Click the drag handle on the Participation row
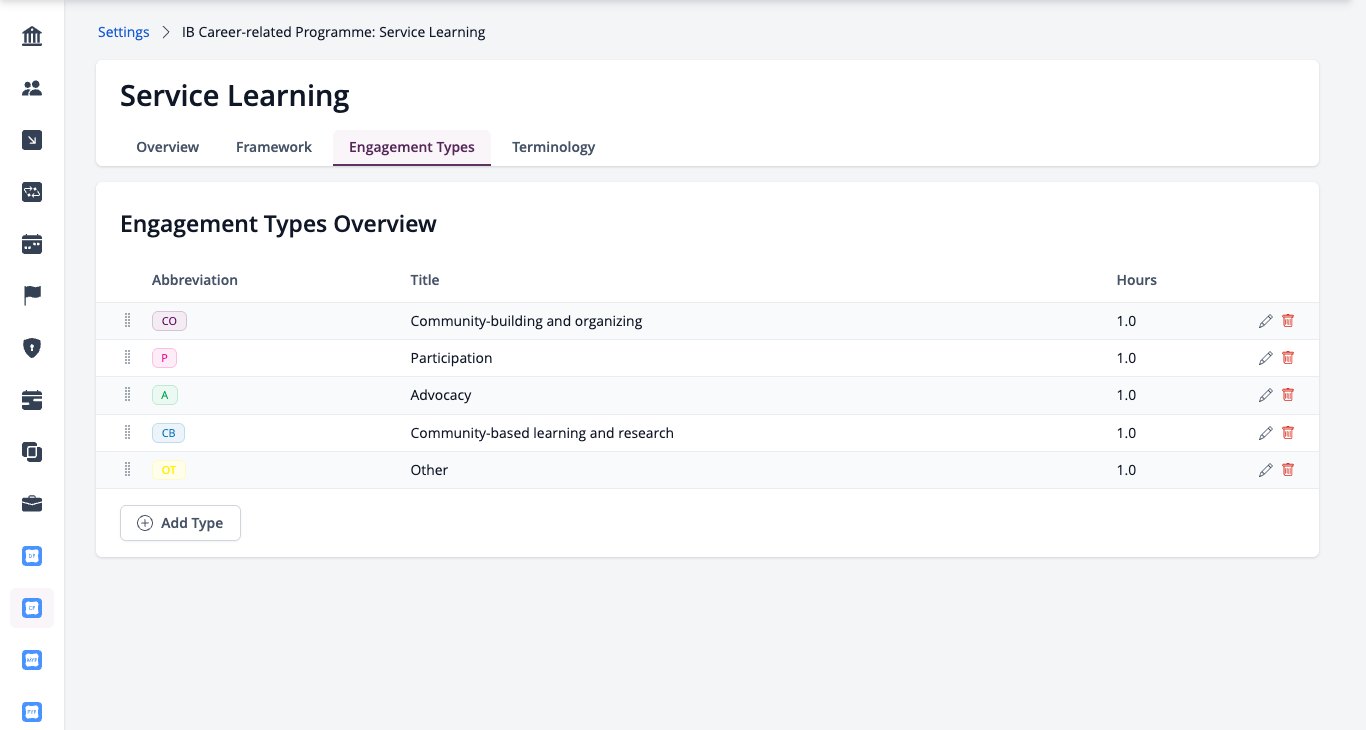1366x730 pixels. point(128,357)
